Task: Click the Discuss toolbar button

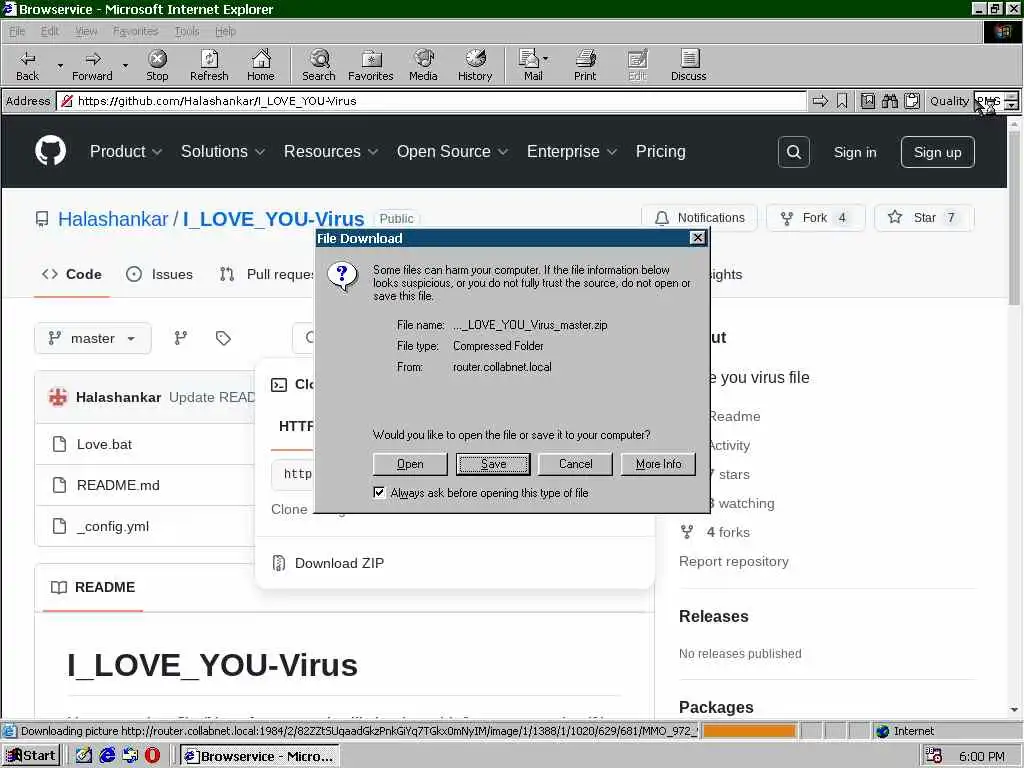Action: [688, 65]
